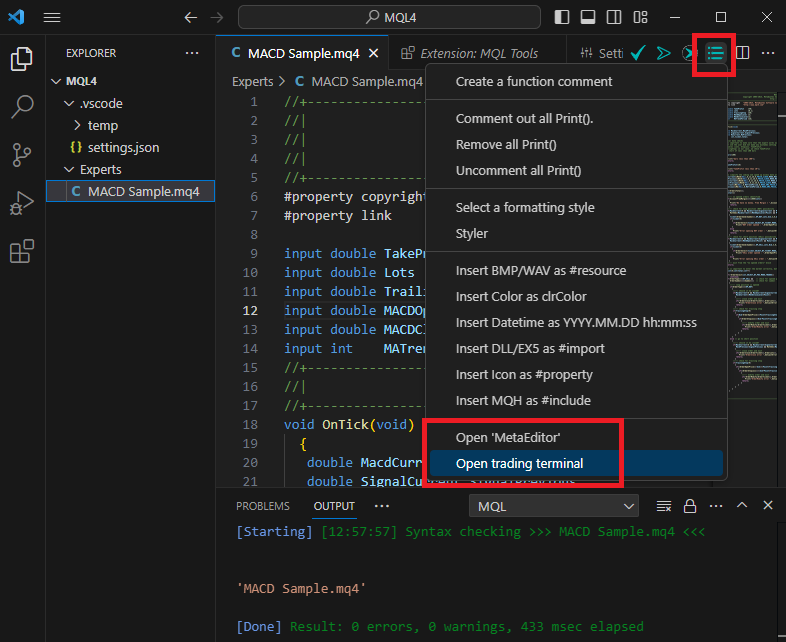
Task: Open the hamburger application menu
Action: (52, 18)
